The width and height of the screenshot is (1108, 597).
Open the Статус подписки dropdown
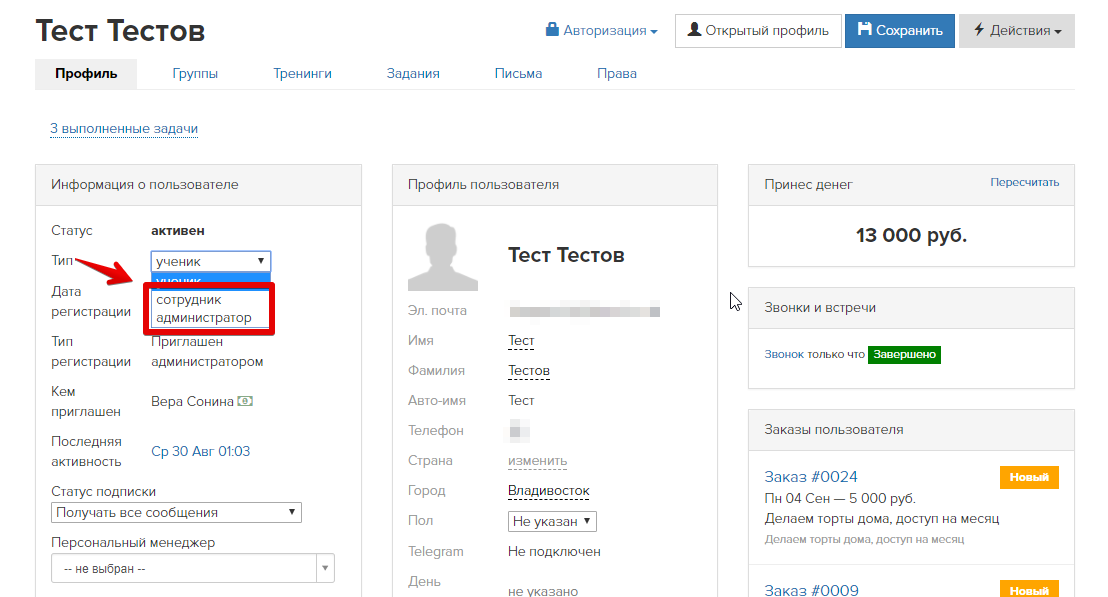176,512
